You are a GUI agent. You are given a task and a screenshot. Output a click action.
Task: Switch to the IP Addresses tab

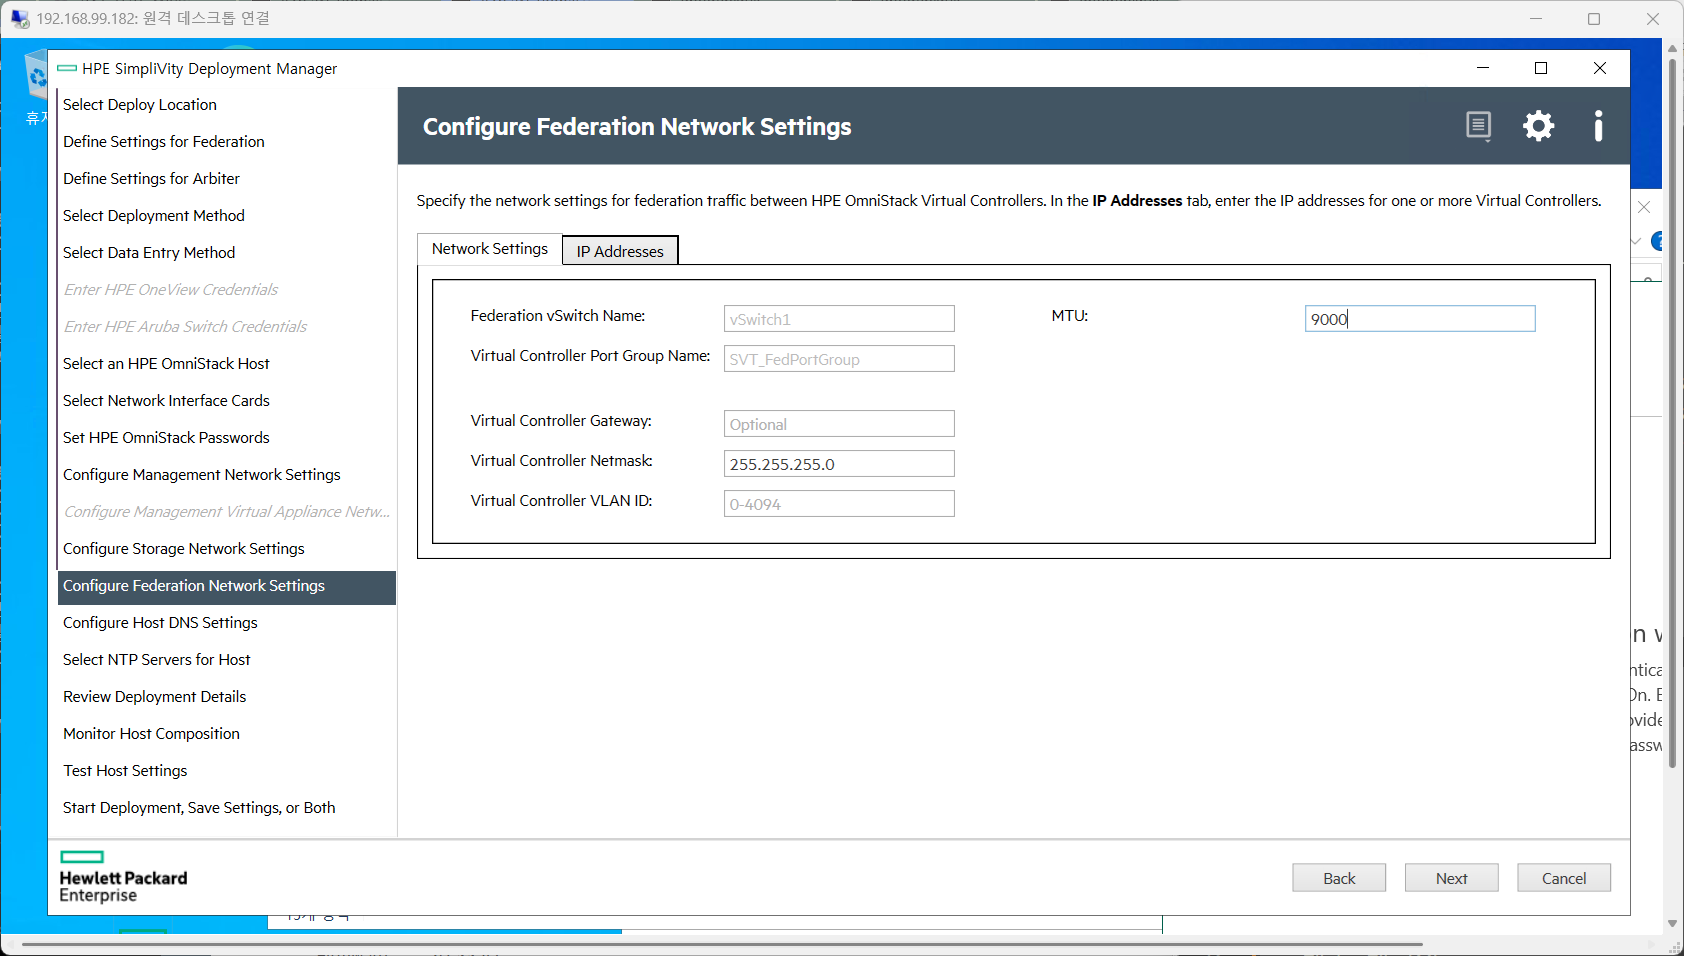pos(620,251)
